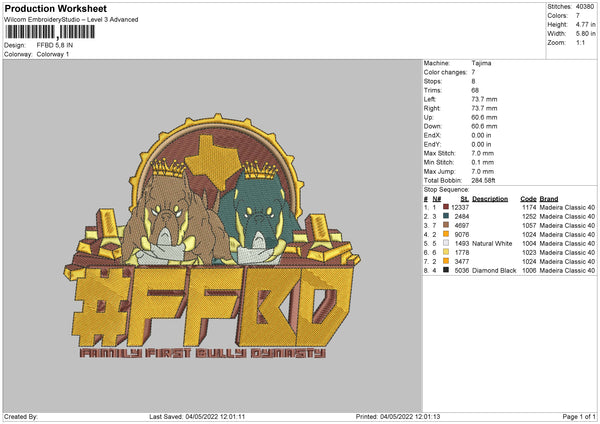
Task: Select the stitch count 9076
Action: 462,235
